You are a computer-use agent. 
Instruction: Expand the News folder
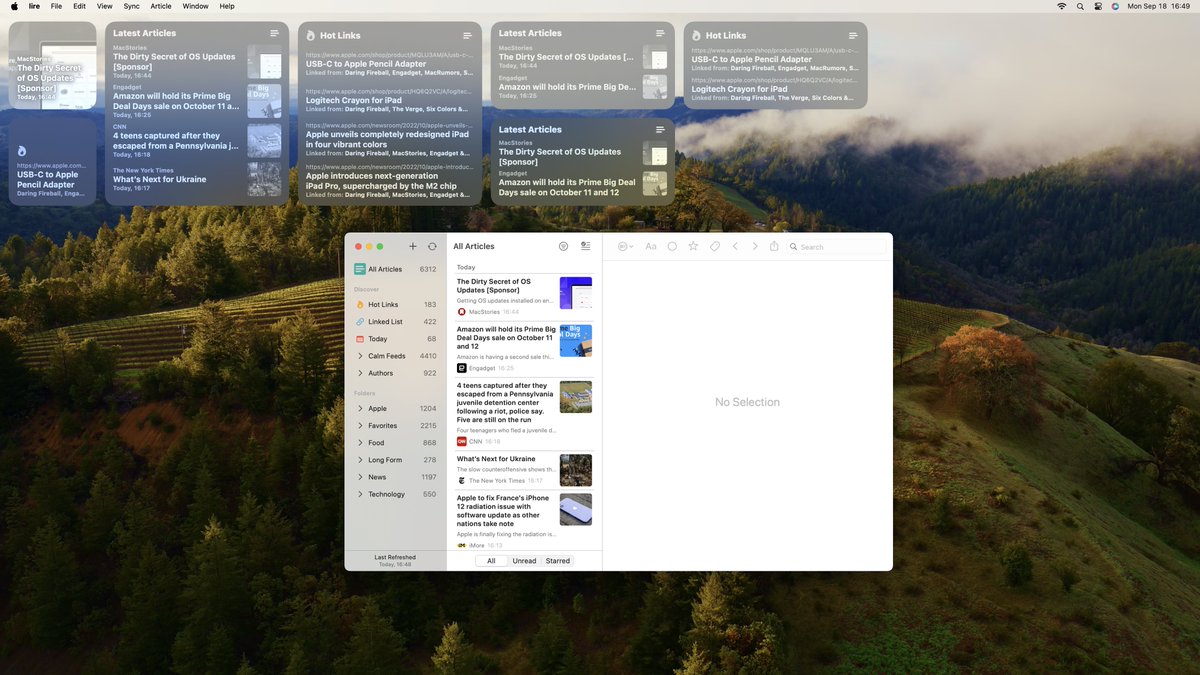coord(360,477)
